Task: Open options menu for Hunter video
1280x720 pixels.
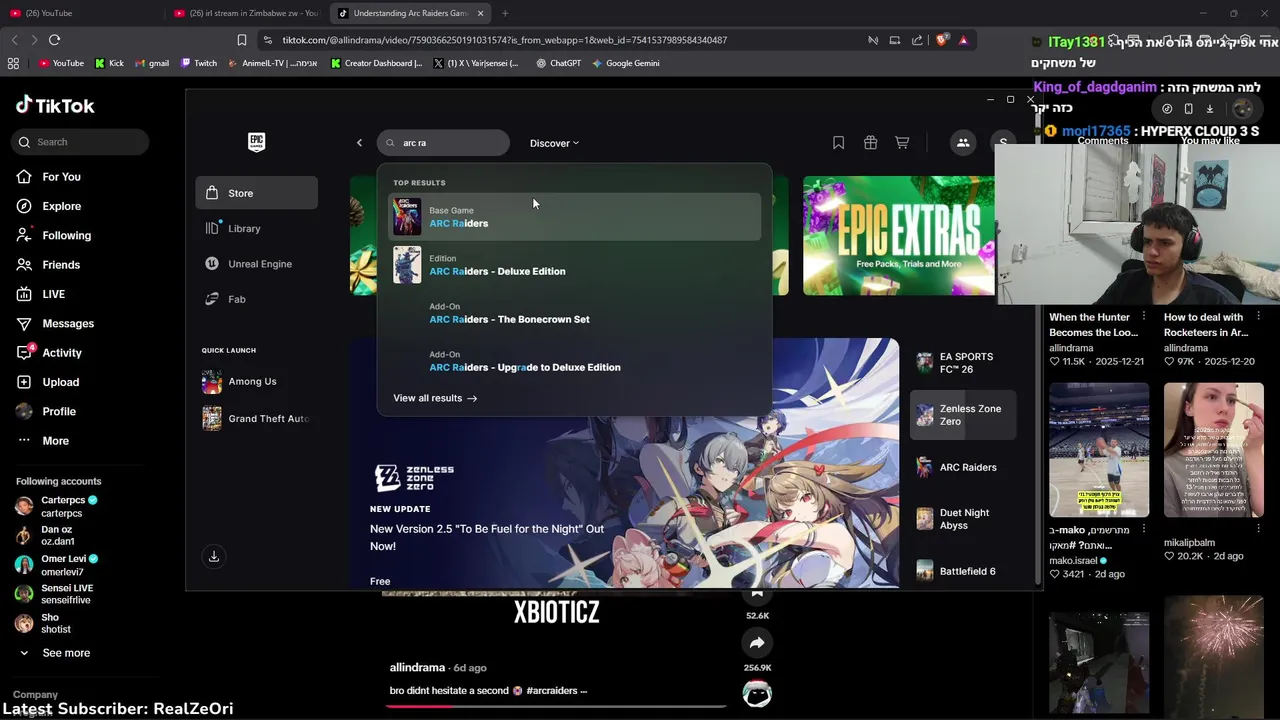Action: coord(1143,317)
